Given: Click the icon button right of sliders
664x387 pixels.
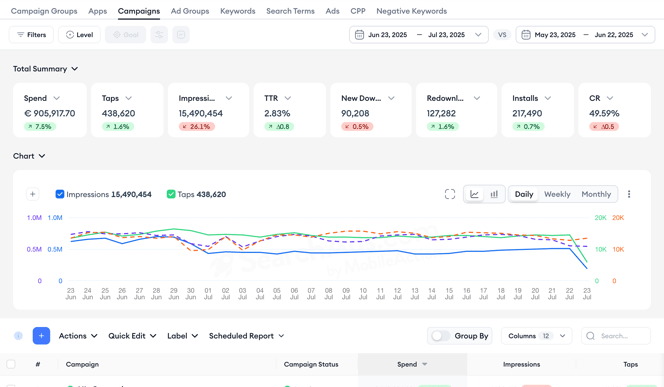Looking at the screenshot, I should point(181,35).
